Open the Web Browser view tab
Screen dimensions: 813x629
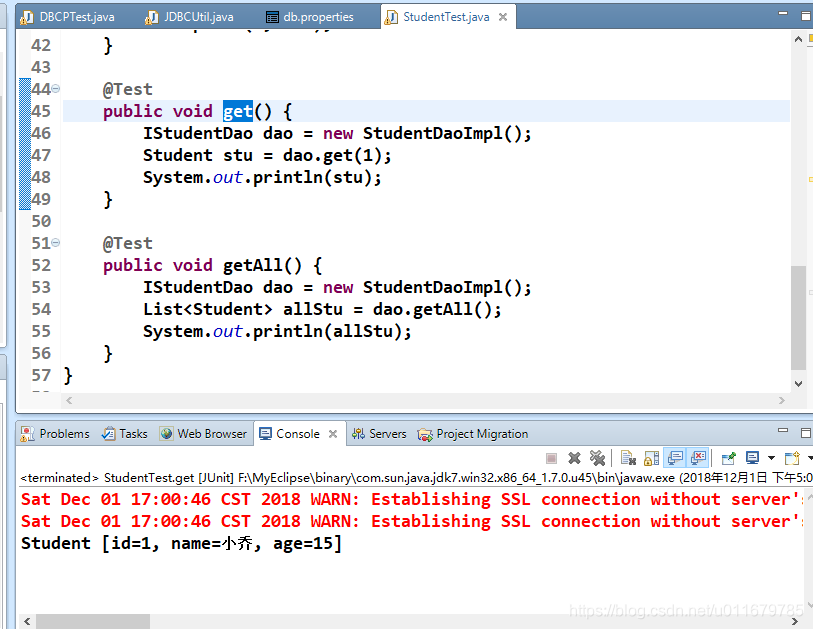(203, 434)
